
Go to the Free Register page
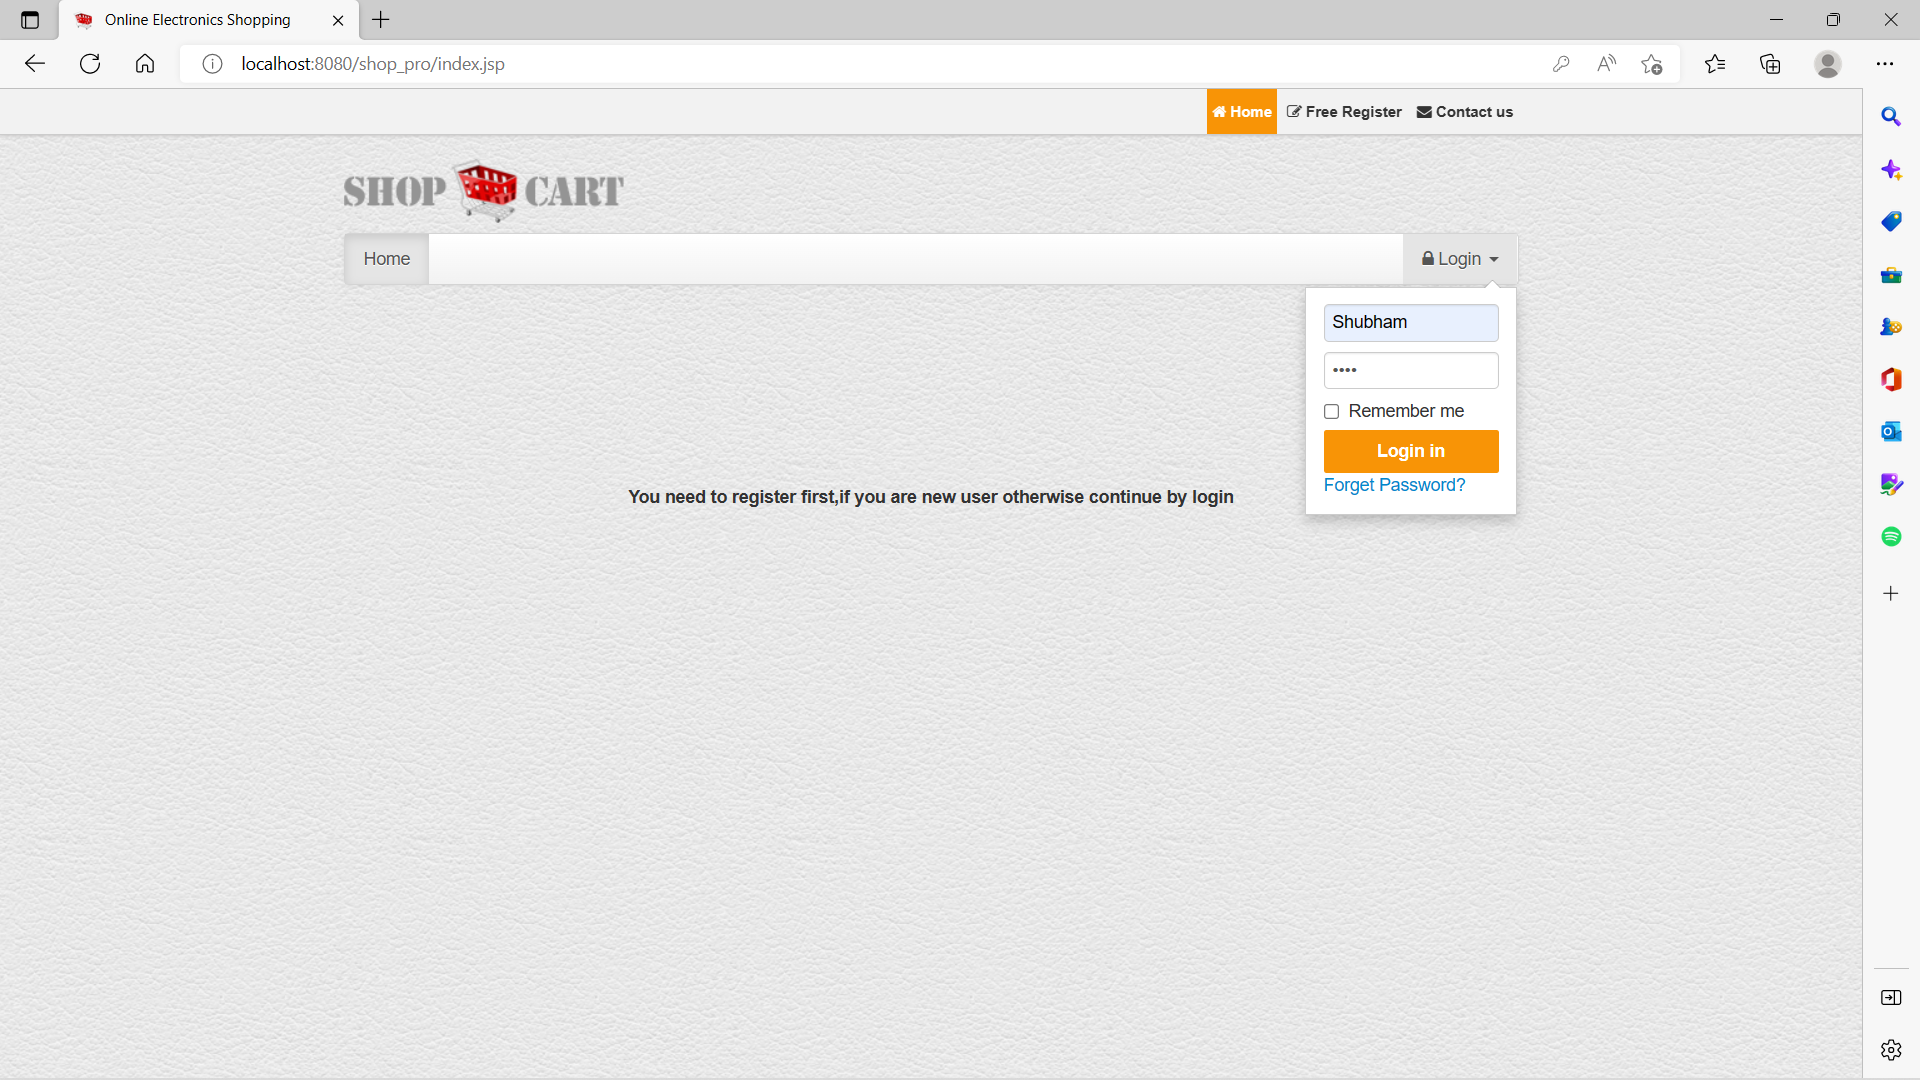[x=1344, y=112]
